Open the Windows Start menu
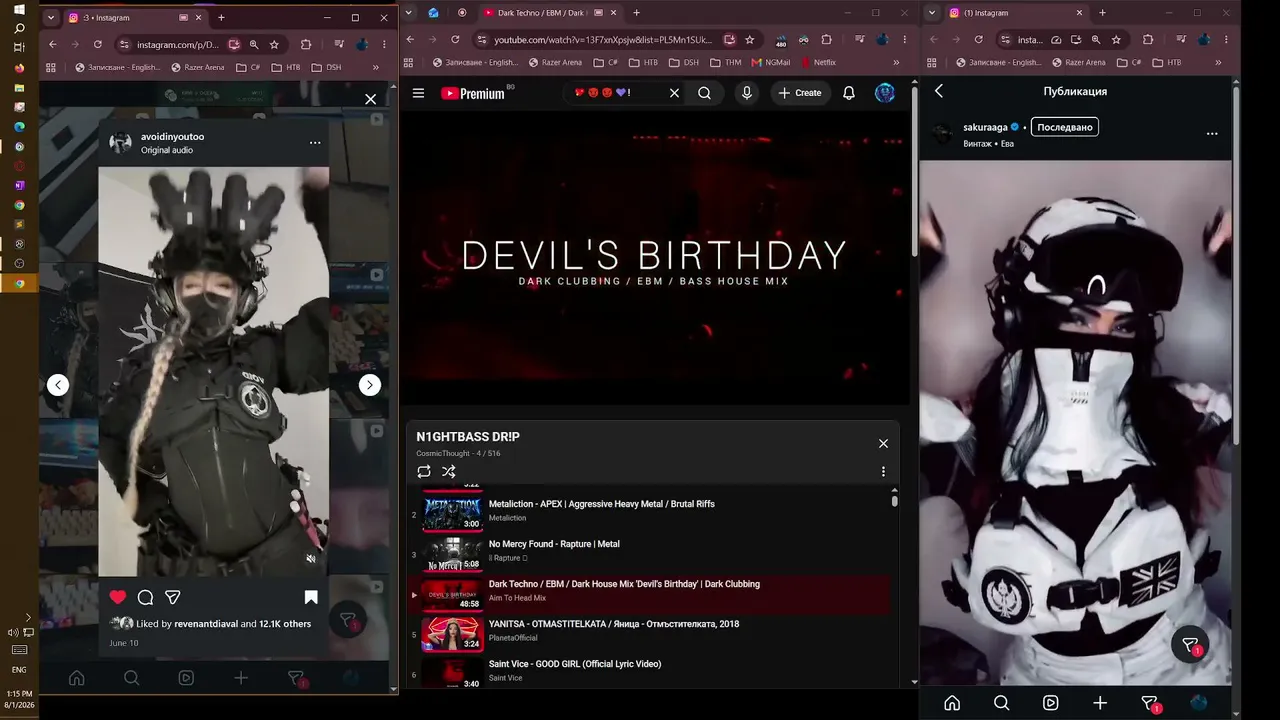This screenshot has width=1280, height=720. [19, 9]
